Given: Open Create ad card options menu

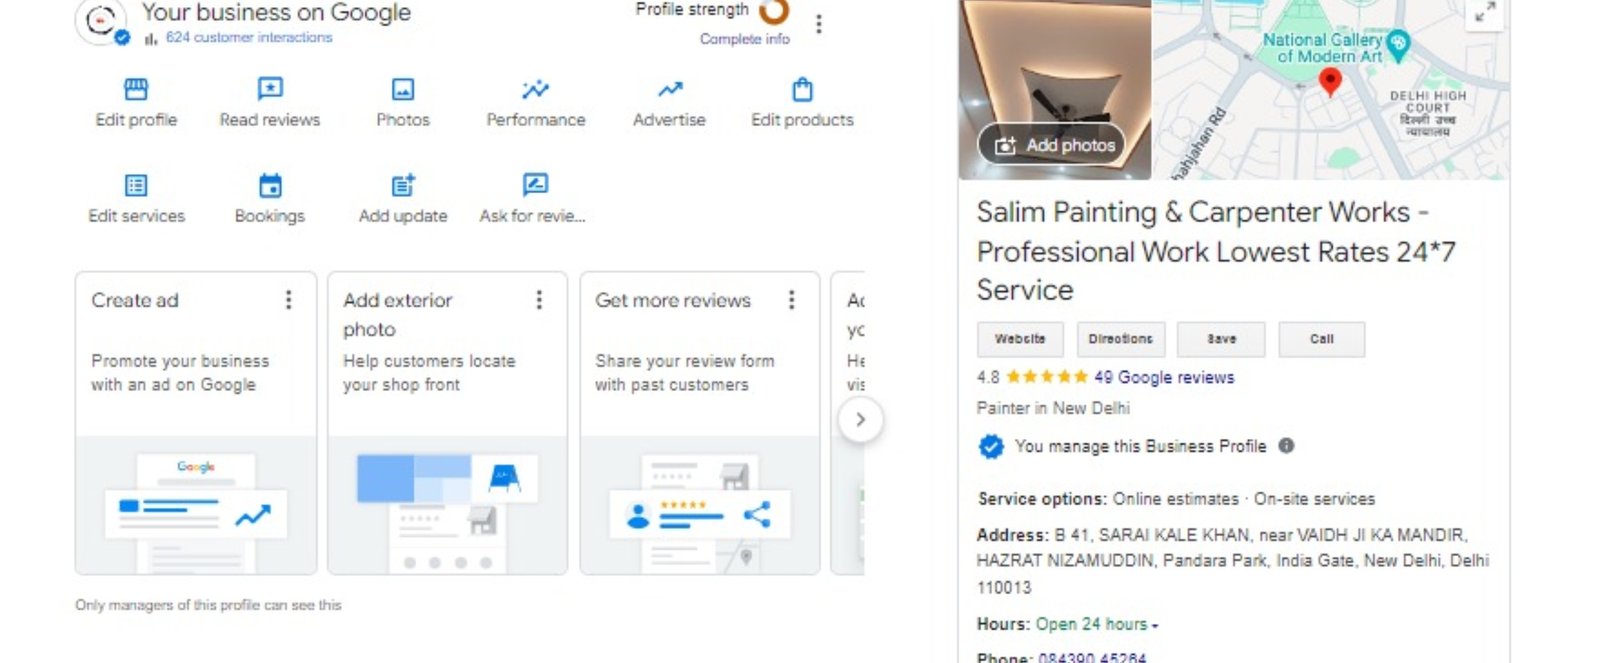Looking at the screenshot, I should (289, 300).
